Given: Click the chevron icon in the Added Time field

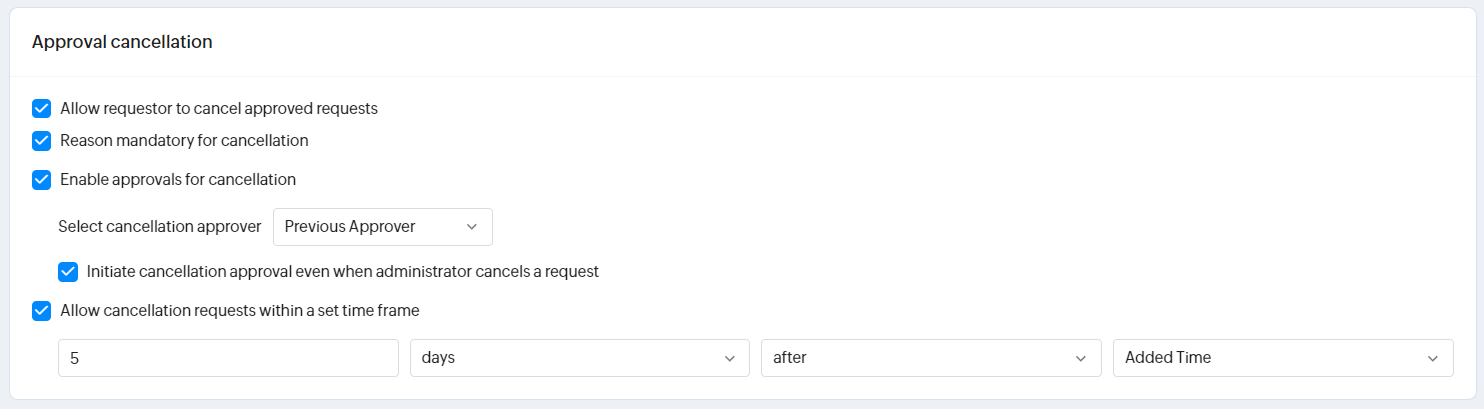Looking at the screenshot, I should 1433,358.
